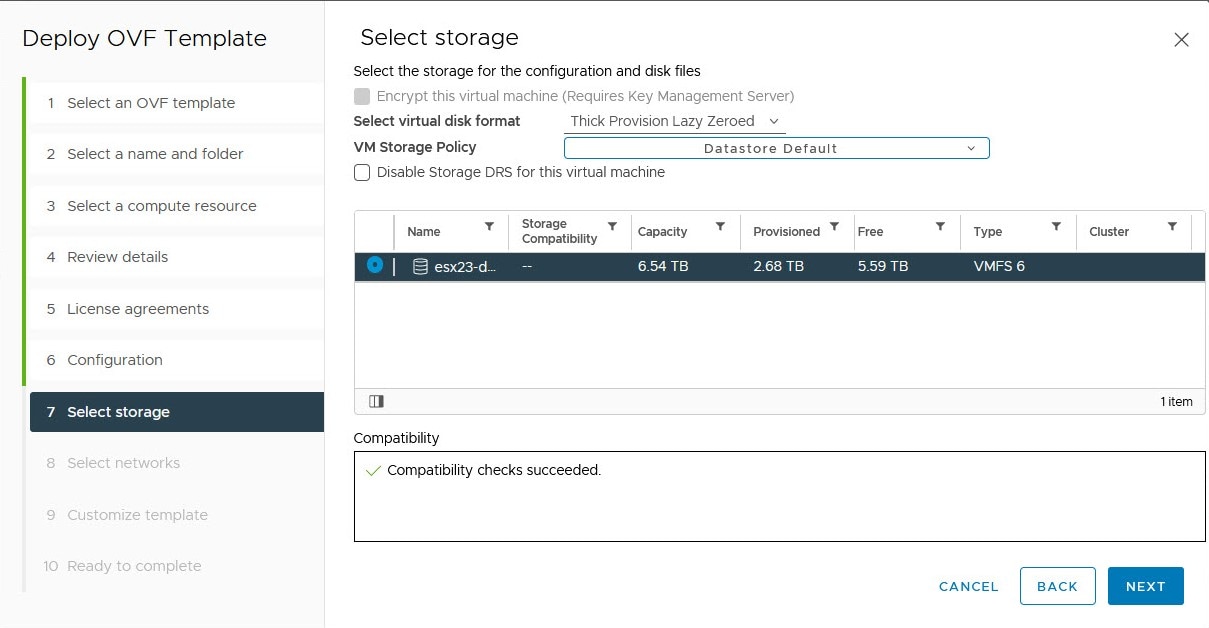Click the VMFS 6 type cell
The width and height of the screenshot is (1209, 628).
[x=999, y=266]
